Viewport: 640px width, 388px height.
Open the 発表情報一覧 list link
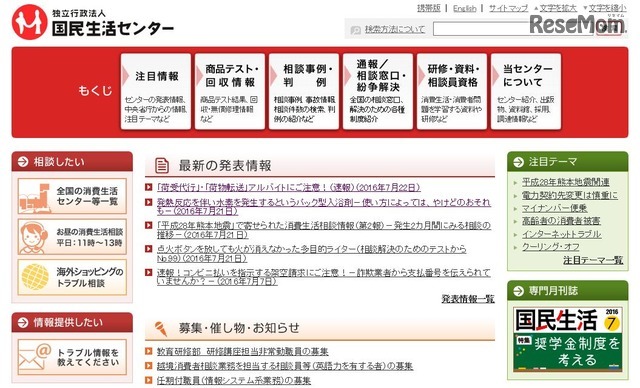pos(468,299)
